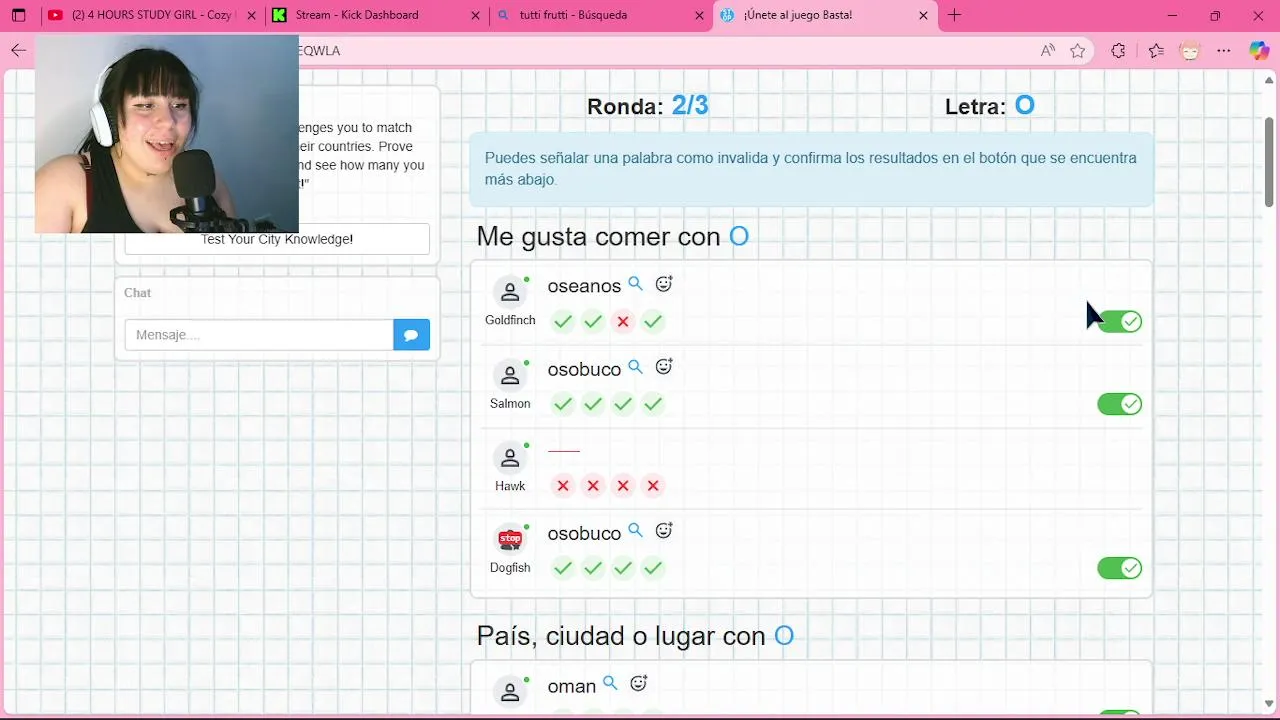Click scrollbar up arrow
1280x720 pixels.
click(x=1269, y=80)
